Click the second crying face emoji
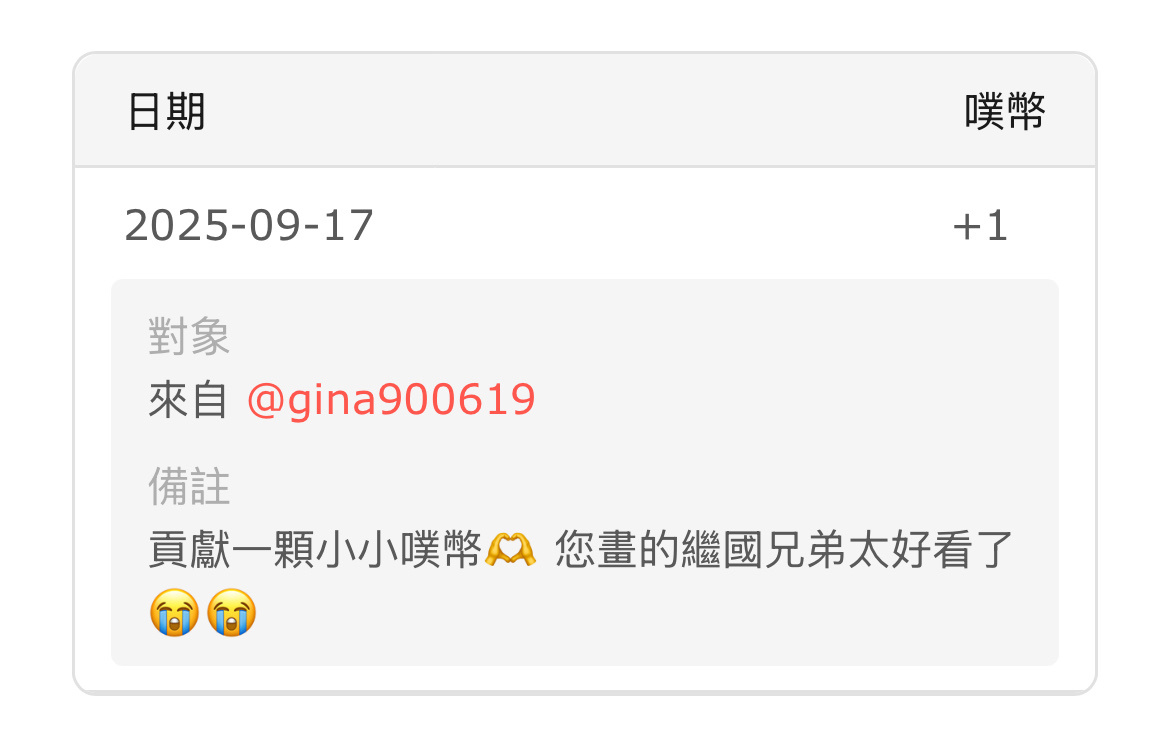This screenshot has height=736, width=1170. pyautogui.click(x=231, y=612)
